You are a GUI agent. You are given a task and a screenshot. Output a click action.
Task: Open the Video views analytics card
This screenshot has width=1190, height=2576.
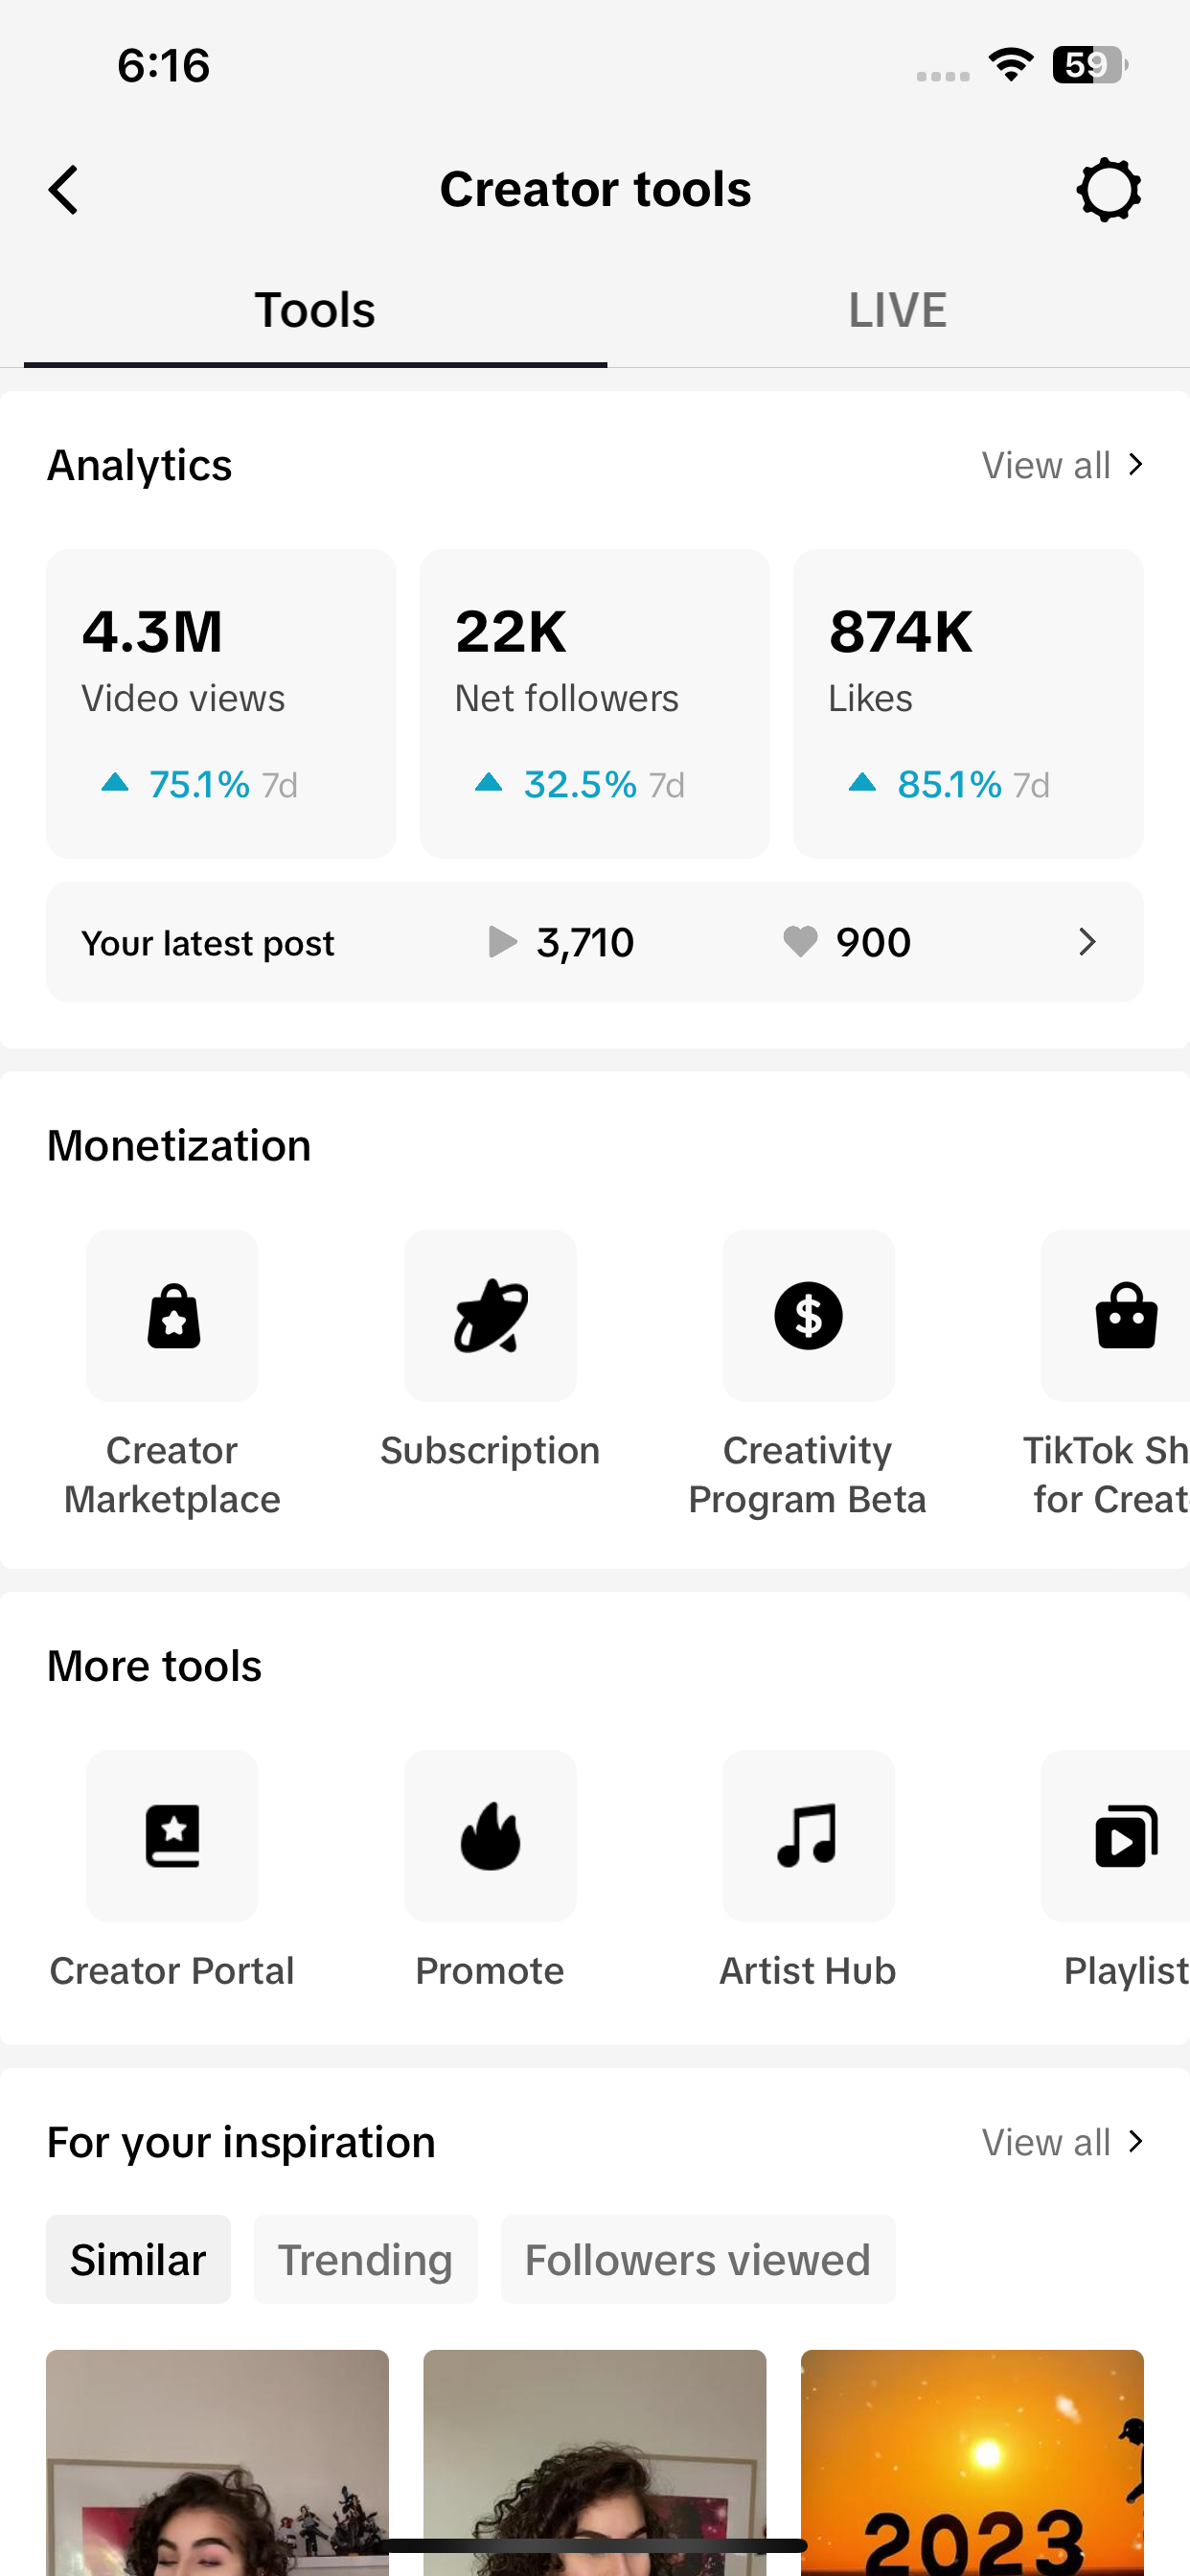pos(221,703)
